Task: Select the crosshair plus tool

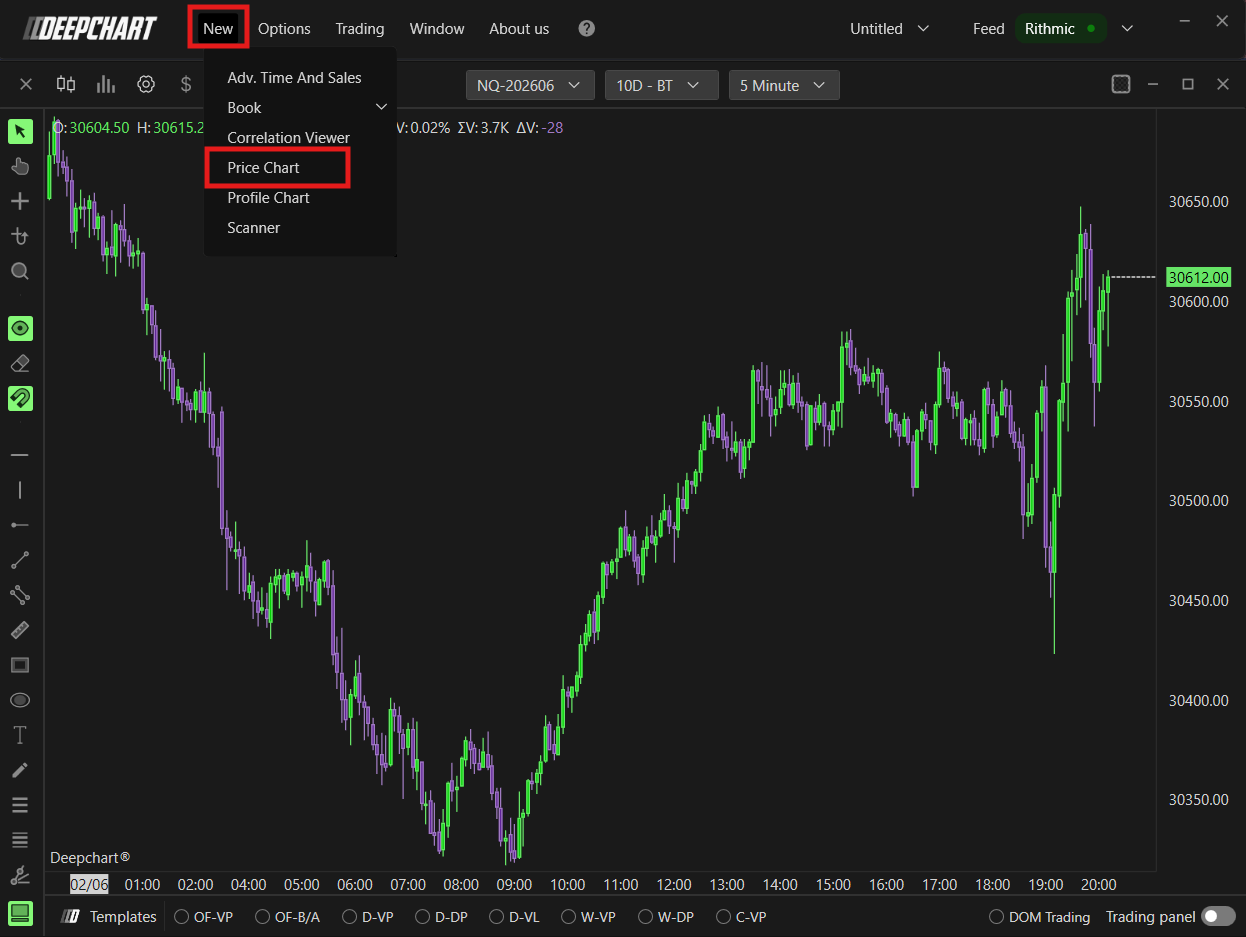Action: [20, 201]
